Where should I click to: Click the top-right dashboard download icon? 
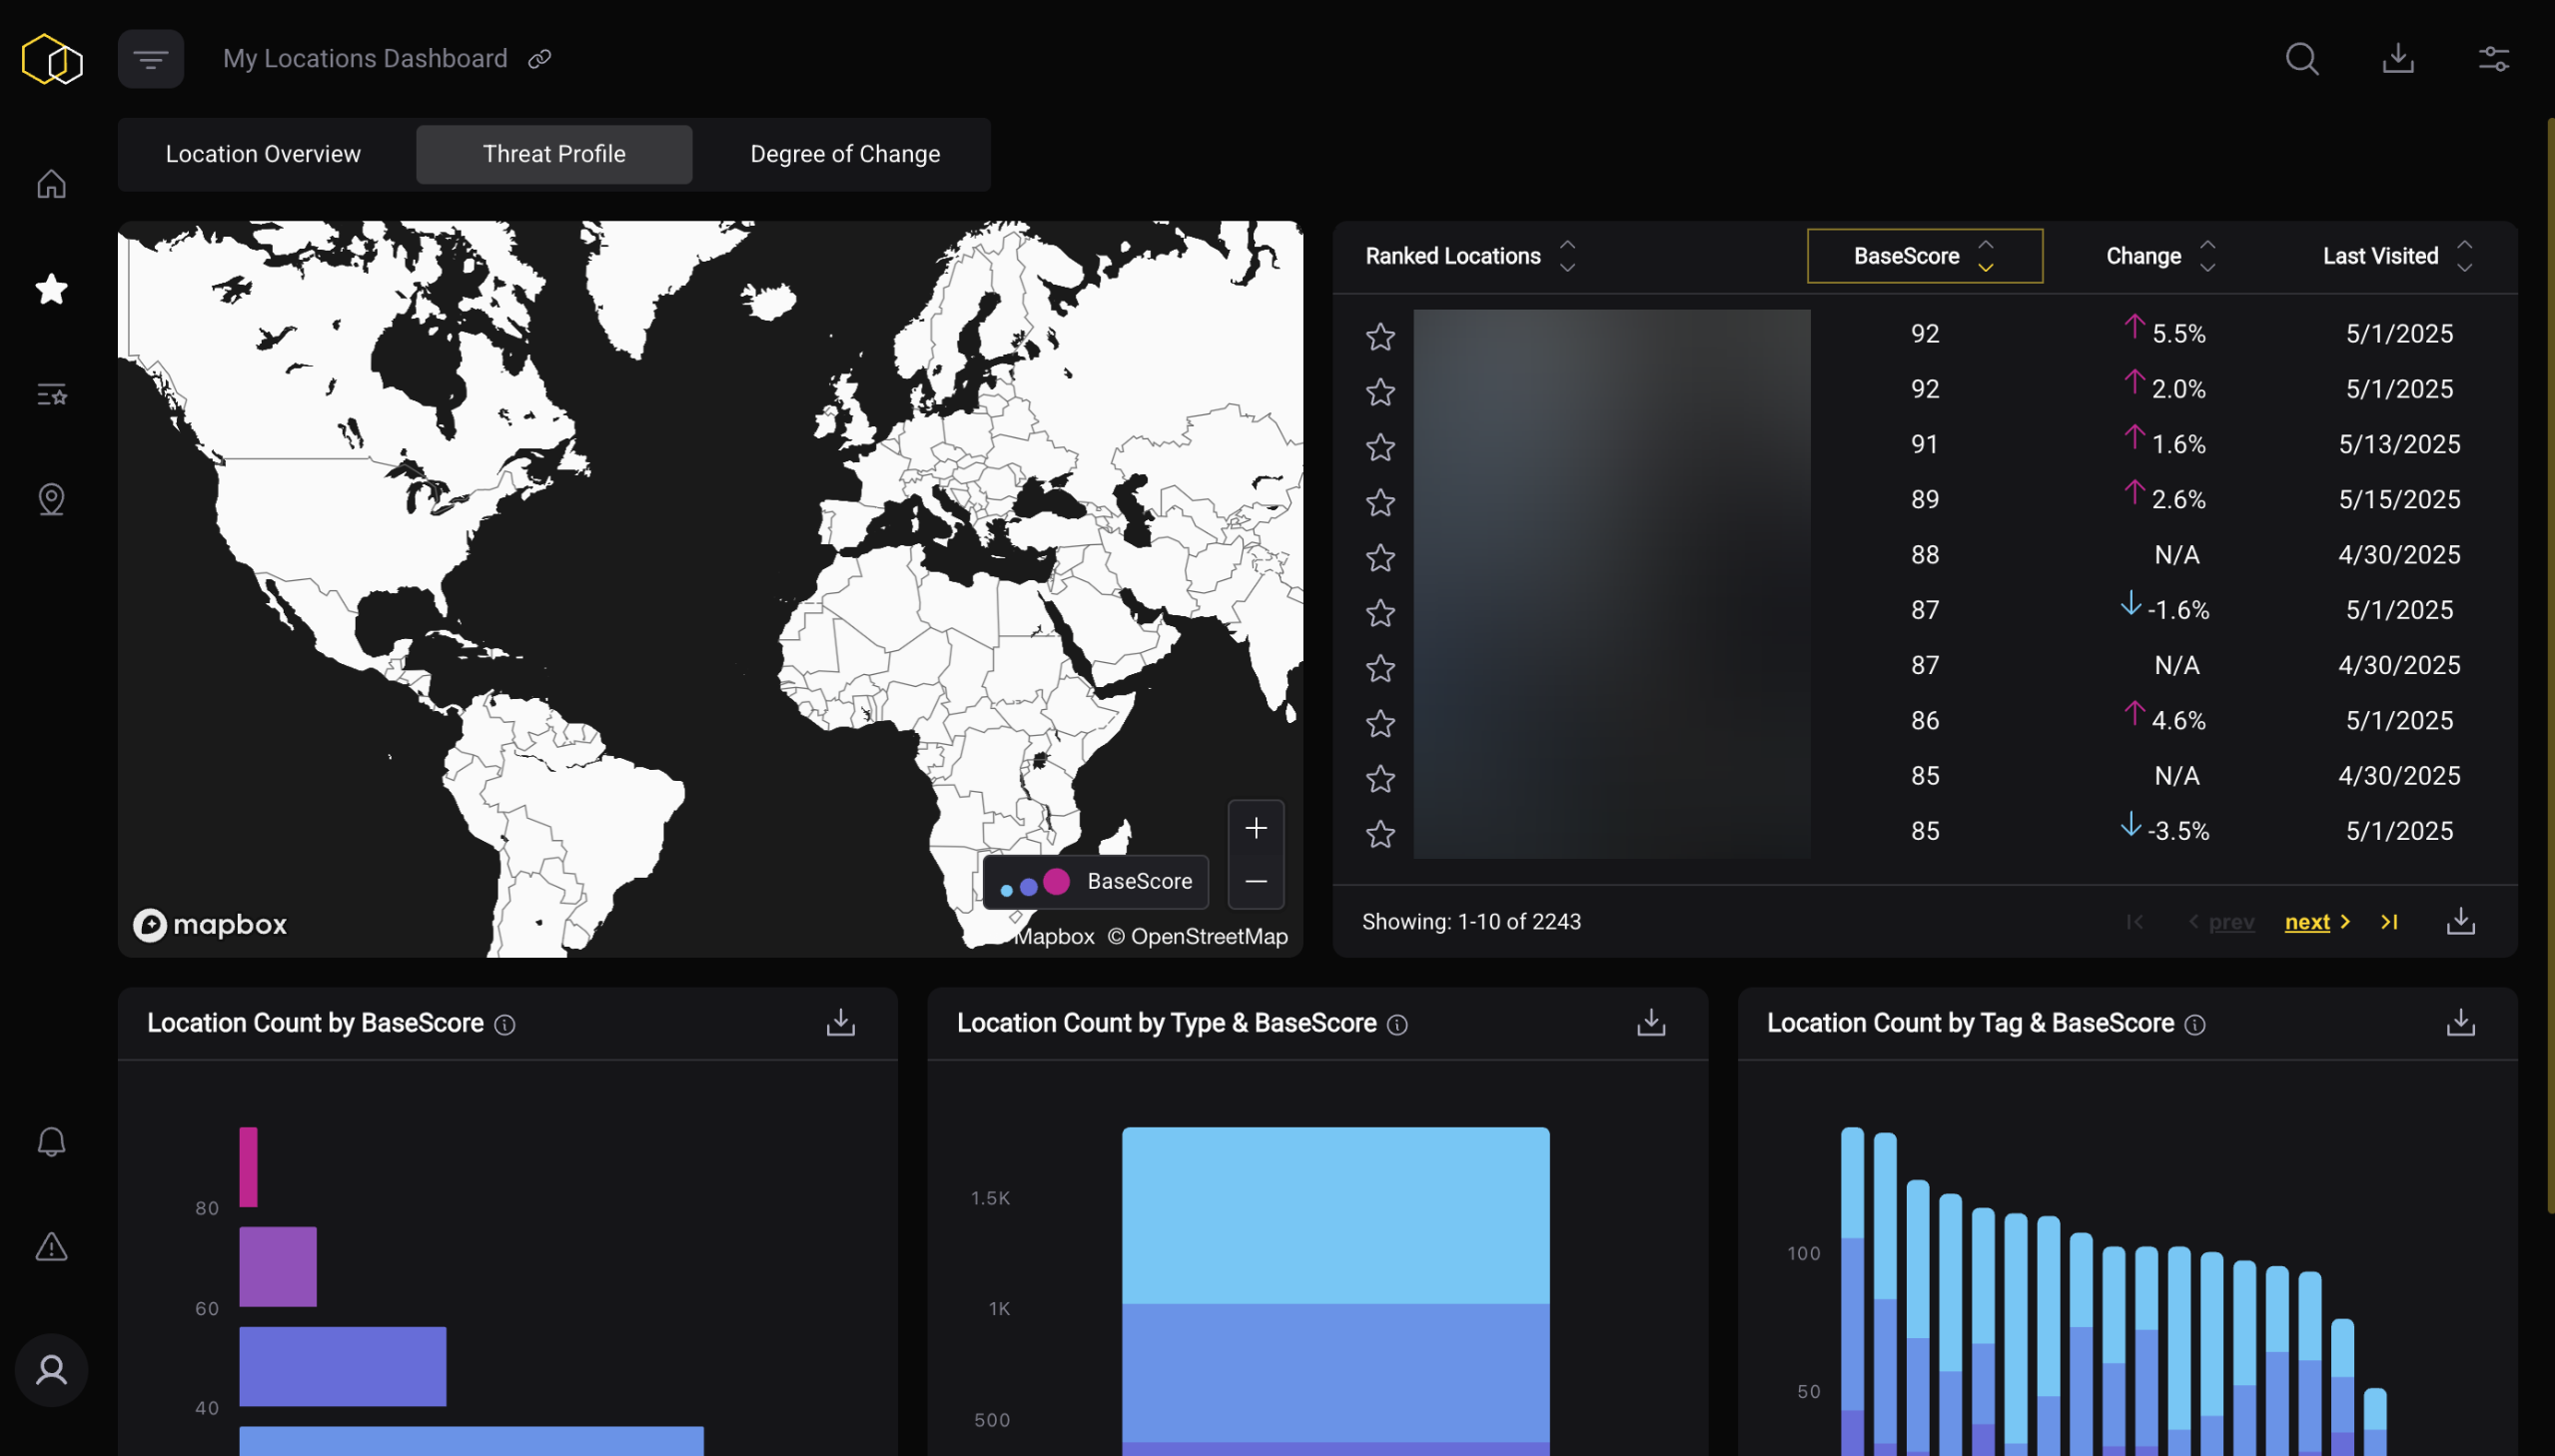coord(2397,59)
